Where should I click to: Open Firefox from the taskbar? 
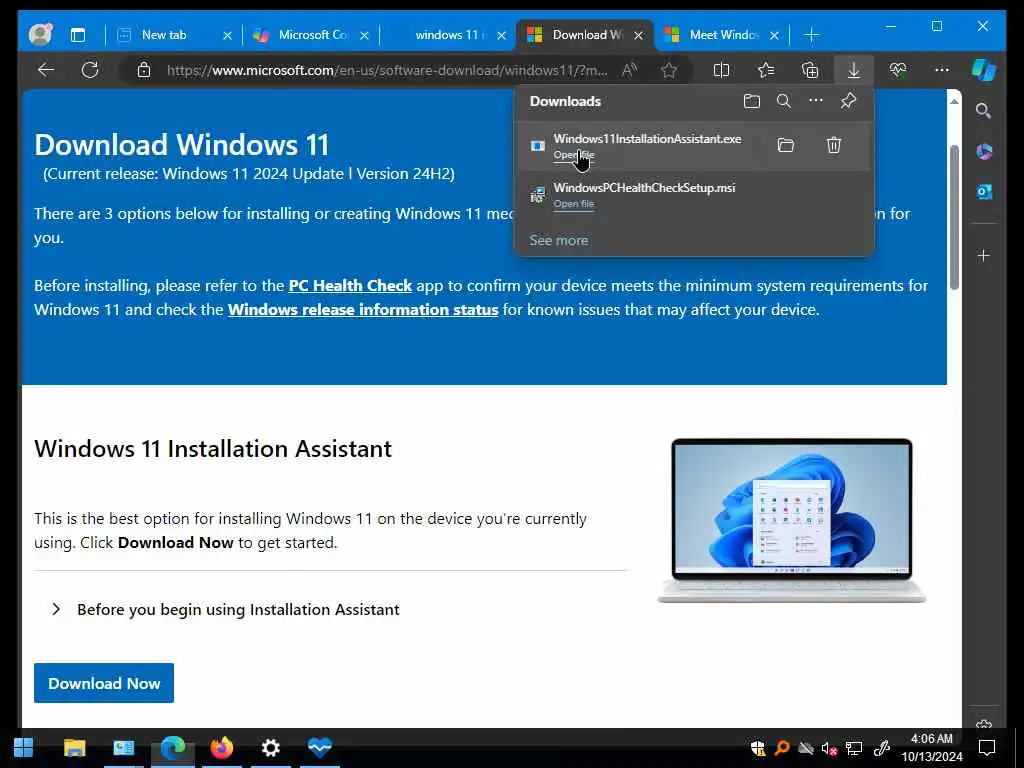[221, 748]
